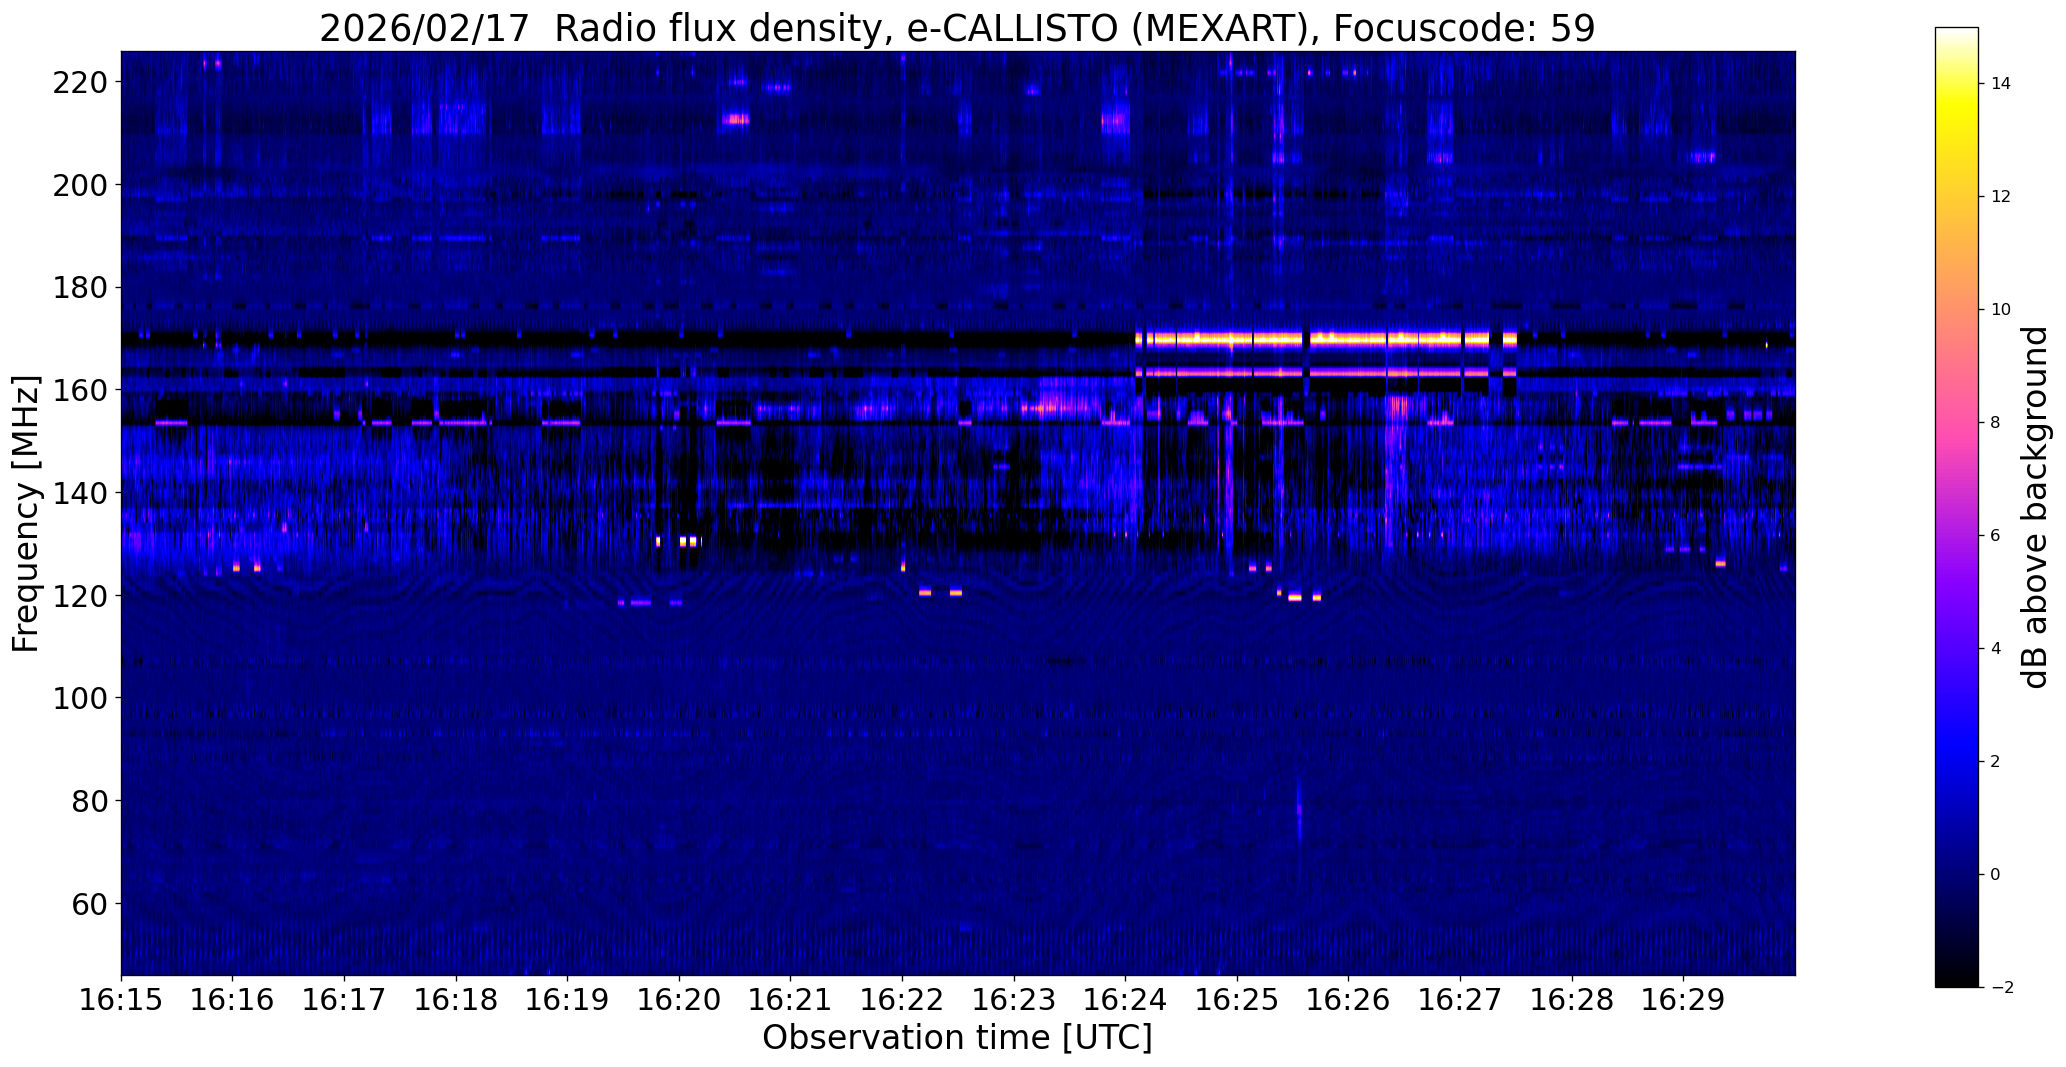
Task: Click the 16:24 time tick label
Action: 1126,1000
